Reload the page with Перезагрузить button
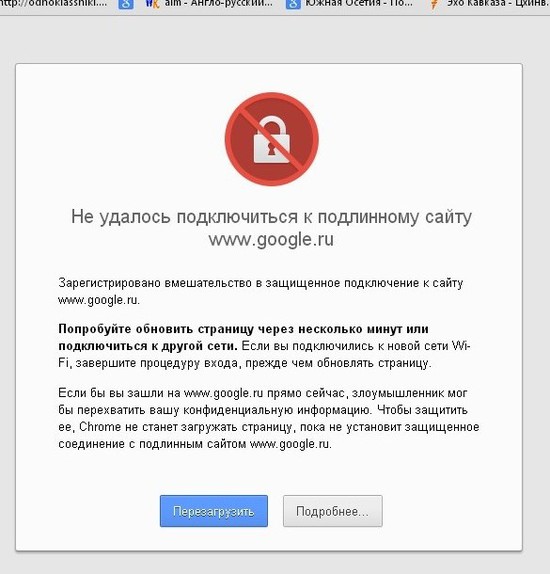 click(214, 511)
